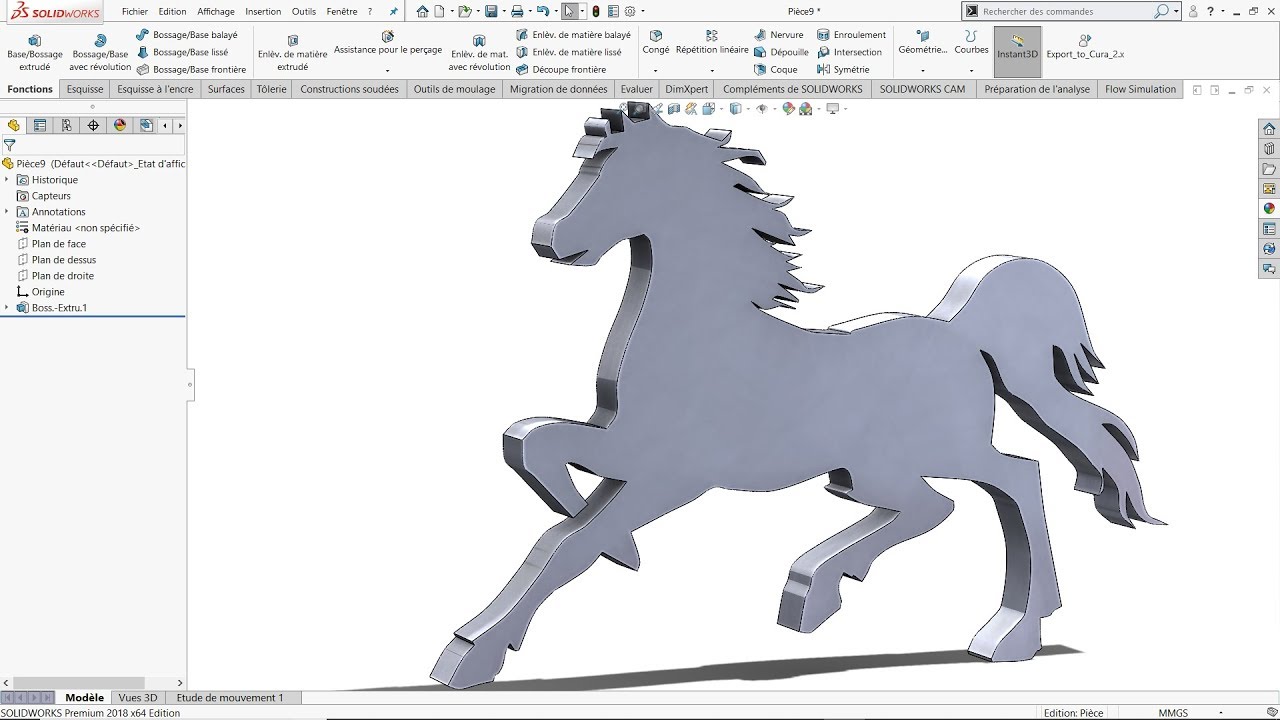Screen dimensions: 1280x720
Task: Open PropertyManager panel tab
Action: pyautogui.click(x=40, y=125)
